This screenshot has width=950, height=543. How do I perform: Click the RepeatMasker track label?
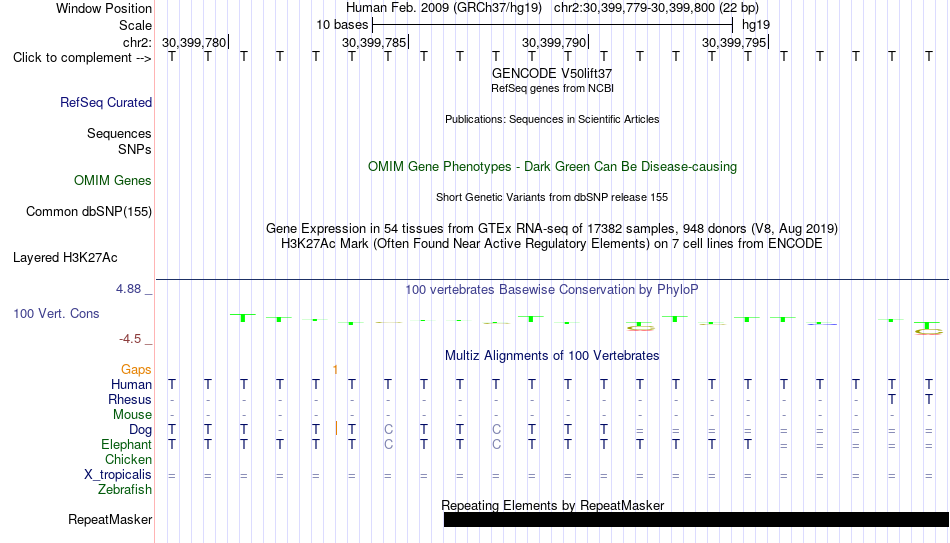tap(110, 519)
